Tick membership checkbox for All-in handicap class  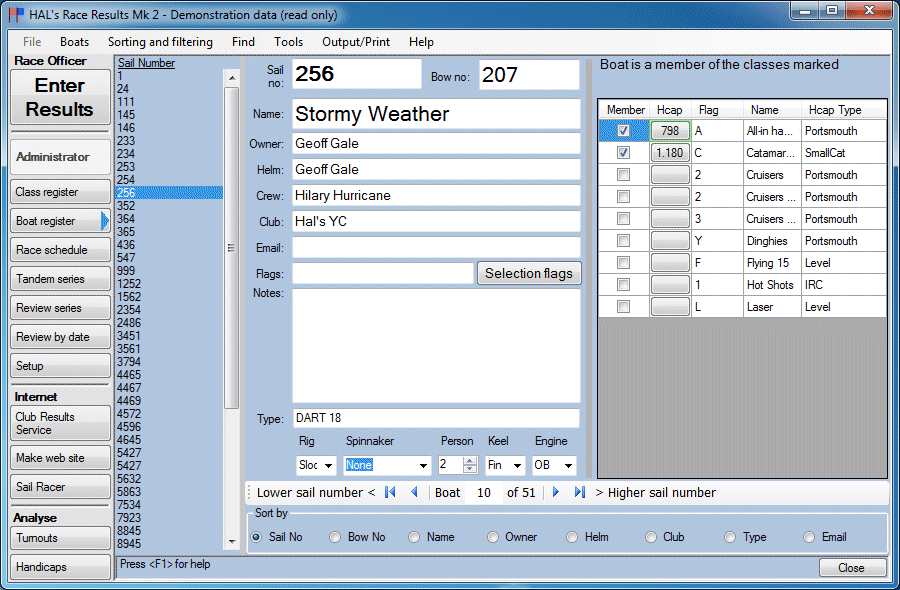coord(623,131)
